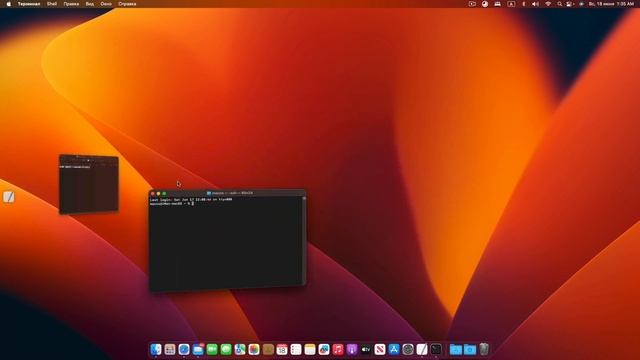Click the date and time in menu bar
The height and width of the screenshot is (360, 640).
(611, 4)
